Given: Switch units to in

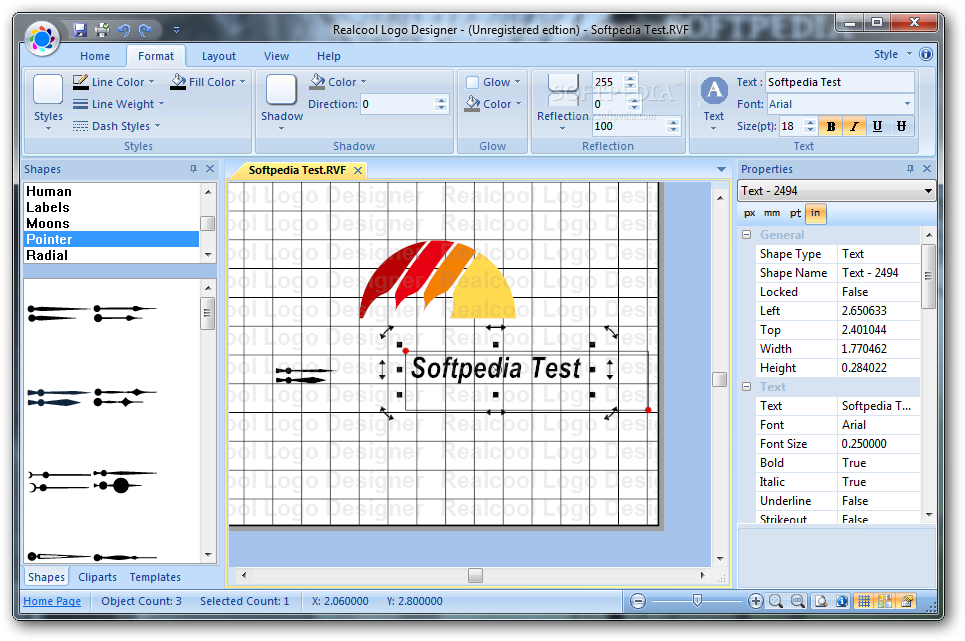Looking at the screenshot, I should tap(815, 213).
